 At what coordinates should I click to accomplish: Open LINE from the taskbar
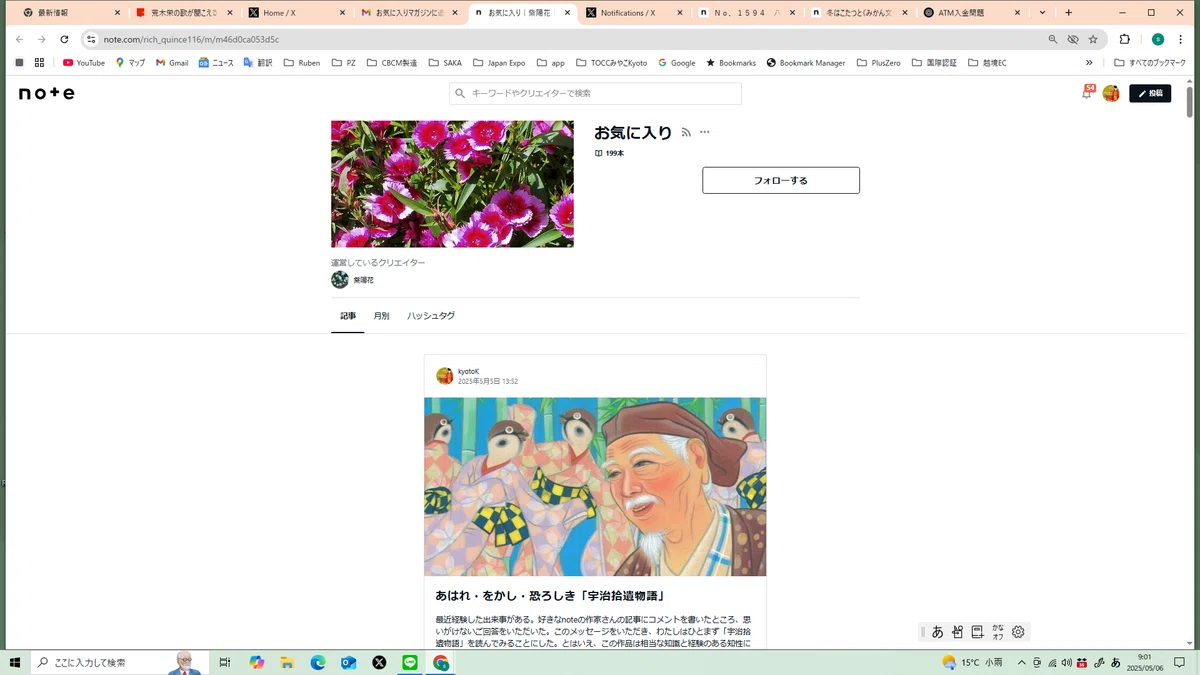409,662
